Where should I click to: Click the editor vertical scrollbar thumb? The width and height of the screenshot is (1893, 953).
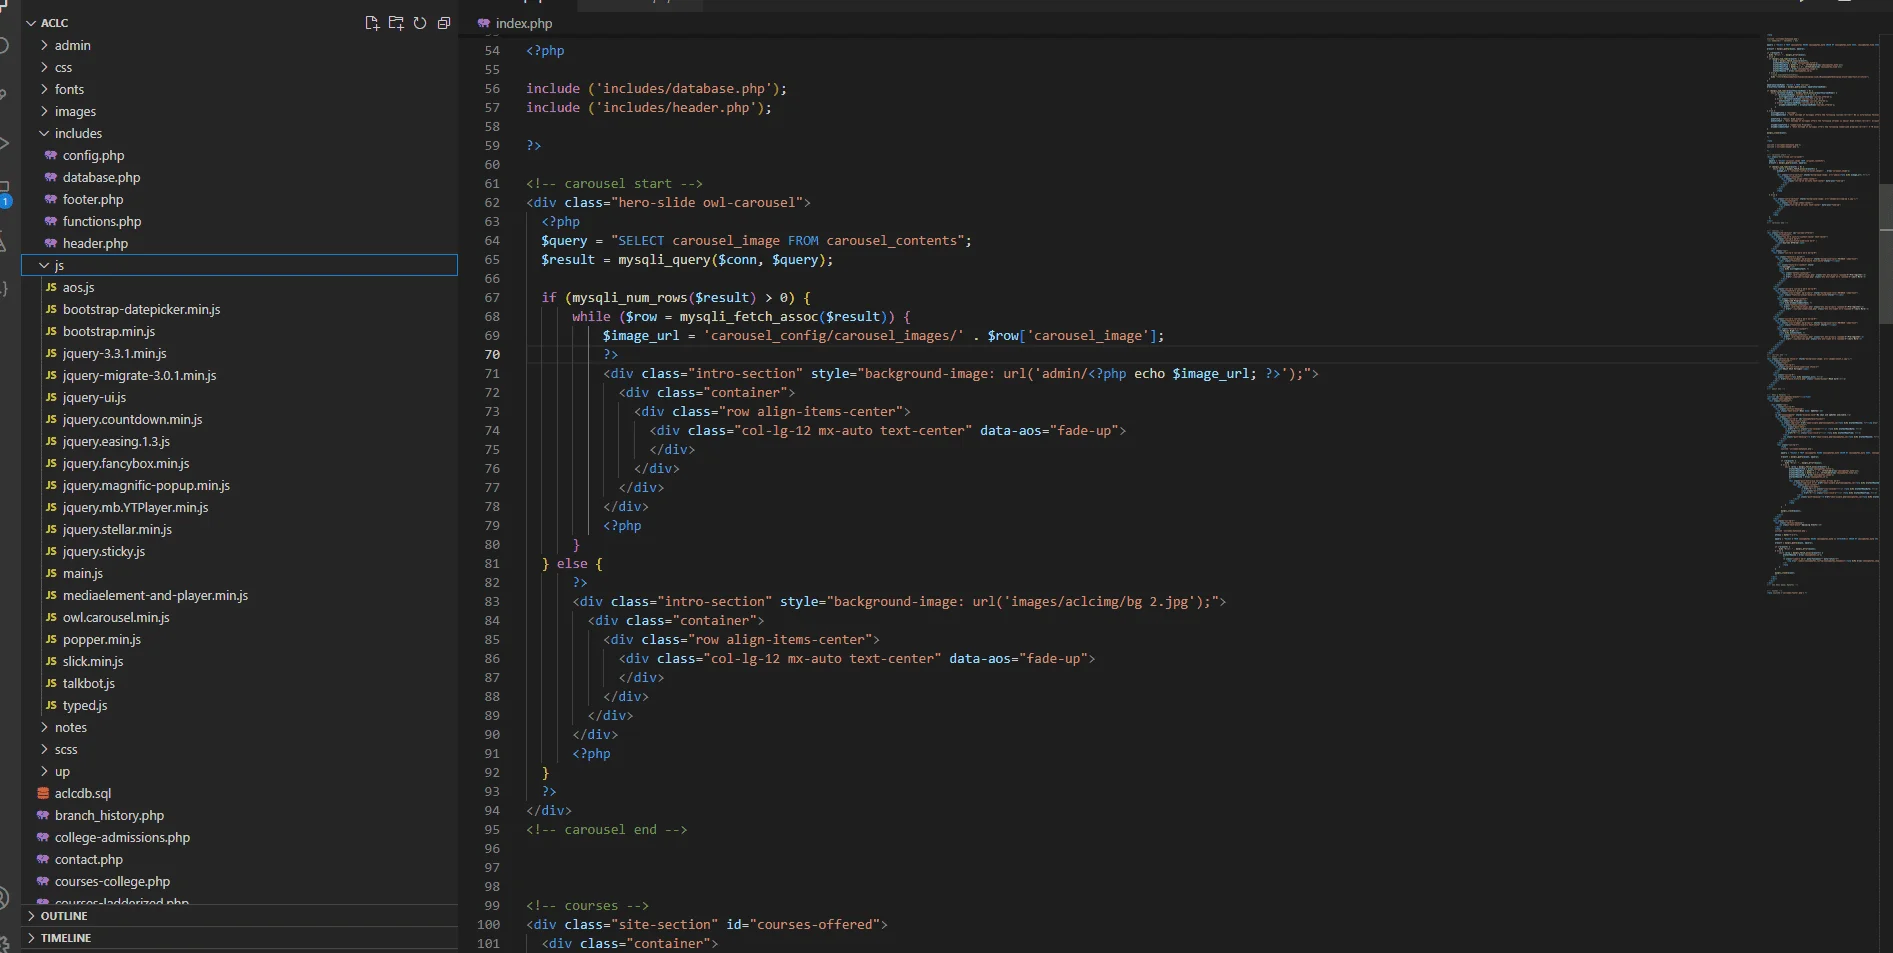click(x=1886, y=254)
